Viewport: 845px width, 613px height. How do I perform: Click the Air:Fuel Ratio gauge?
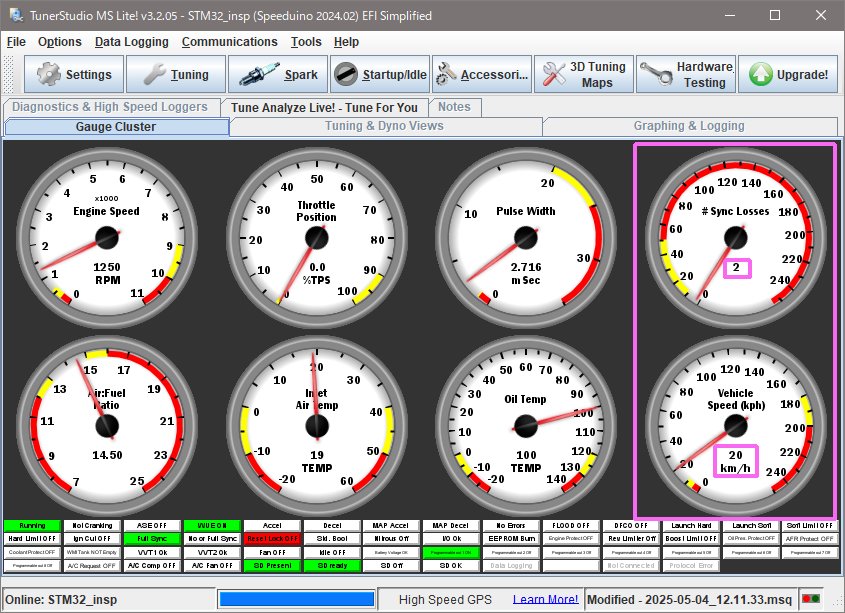click(x=107, y=426)
